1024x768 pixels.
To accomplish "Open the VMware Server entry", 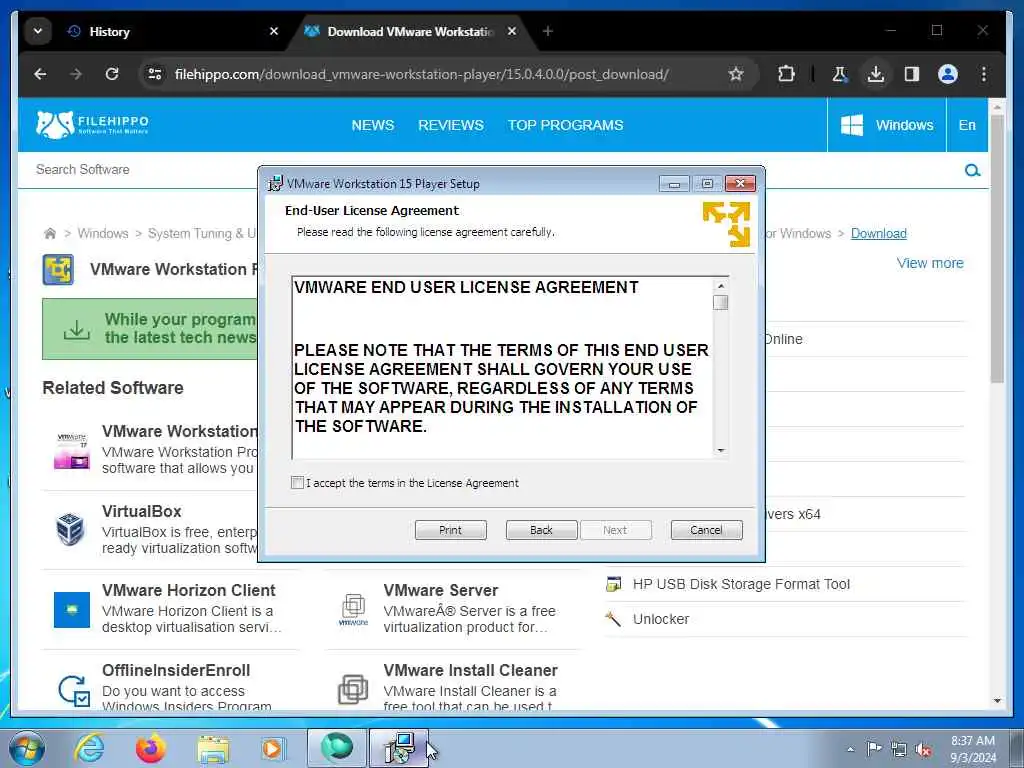I will (x=441, y=590).
